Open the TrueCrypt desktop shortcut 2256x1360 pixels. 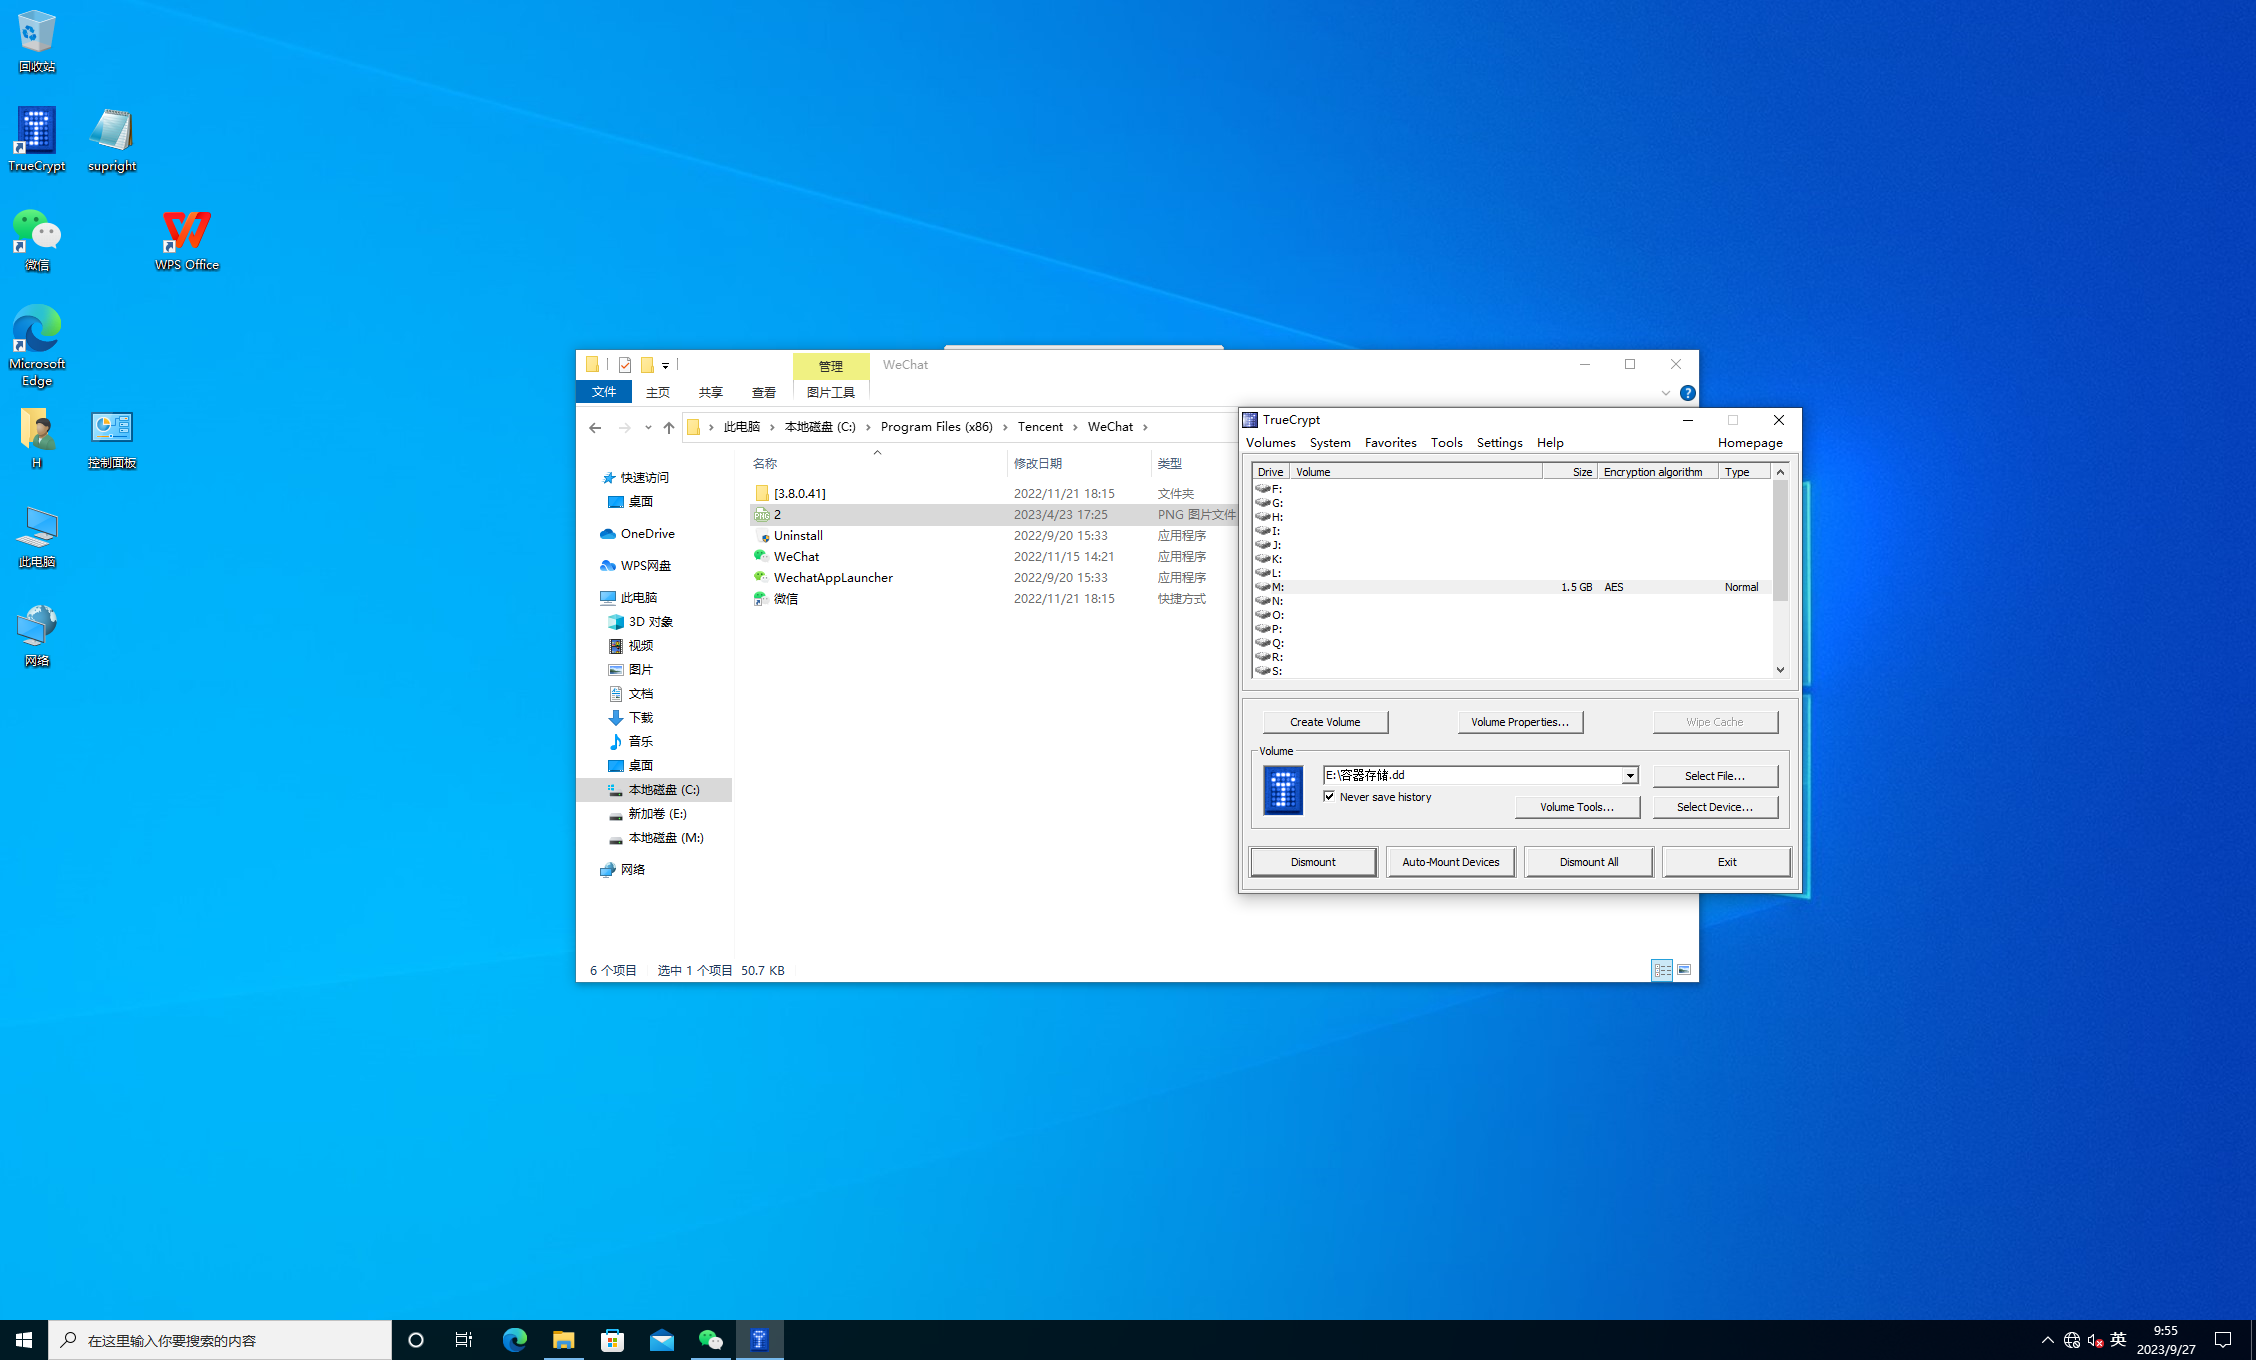(x=37, y=140)
